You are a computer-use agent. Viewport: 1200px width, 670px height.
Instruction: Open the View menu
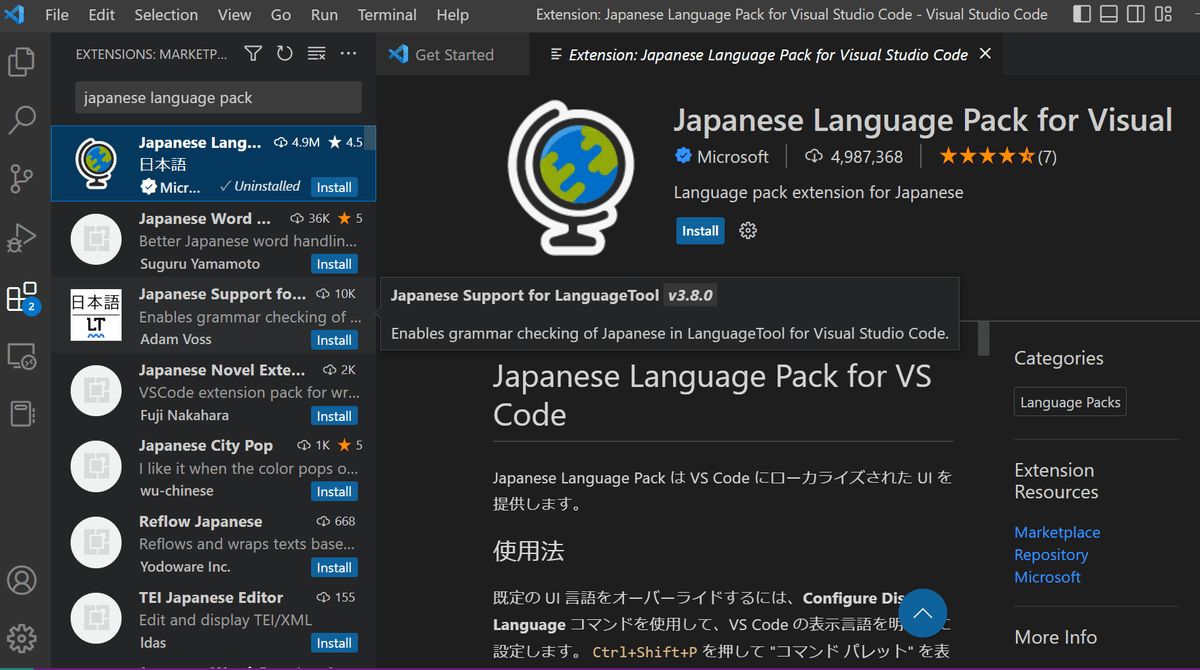click(235, 15)
